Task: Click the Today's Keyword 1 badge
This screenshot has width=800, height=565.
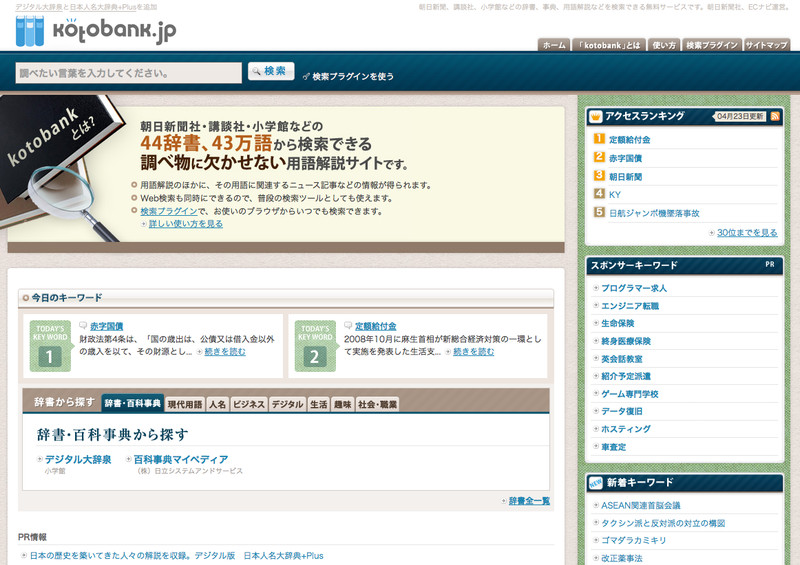Action: tap(50, 346)
